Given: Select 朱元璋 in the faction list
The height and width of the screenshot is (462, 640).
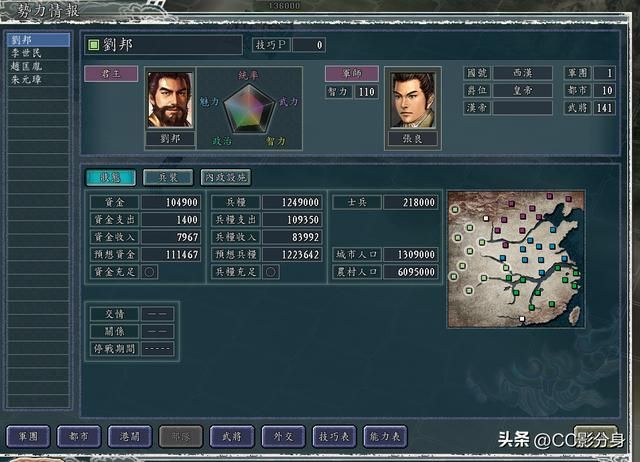Looking at the screenshot, I should click(38, 79).
